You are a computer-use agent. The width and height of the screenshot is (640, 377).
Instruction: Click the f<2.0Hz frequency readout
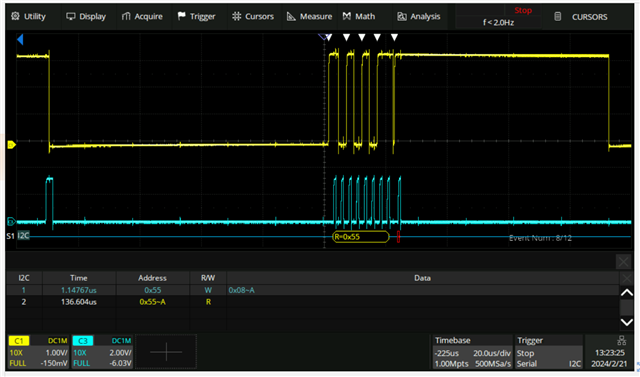pos(498,22)
